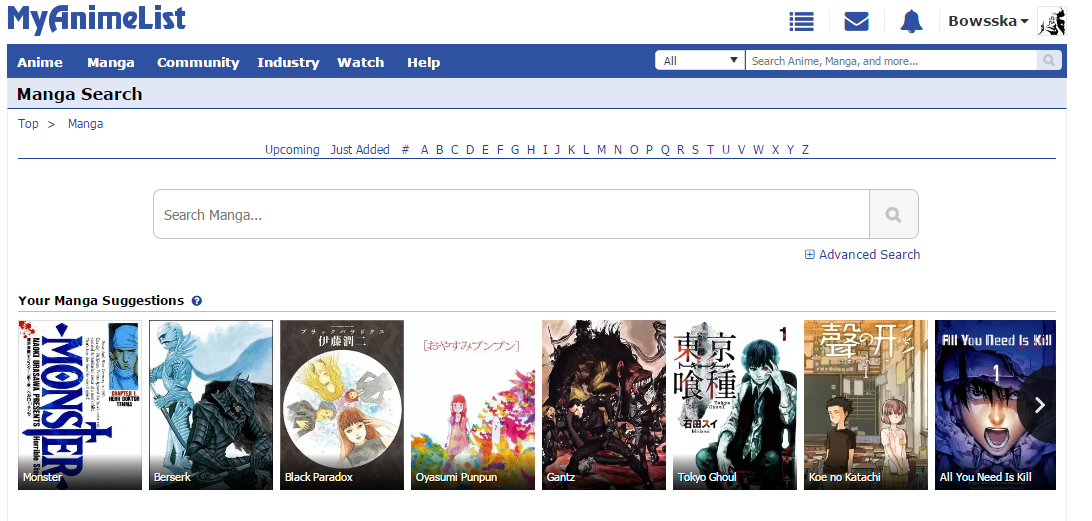Screen dimensions: 1092x521
Task: Click the Manga breadcrumb link
Action: (x=86, y=123)
